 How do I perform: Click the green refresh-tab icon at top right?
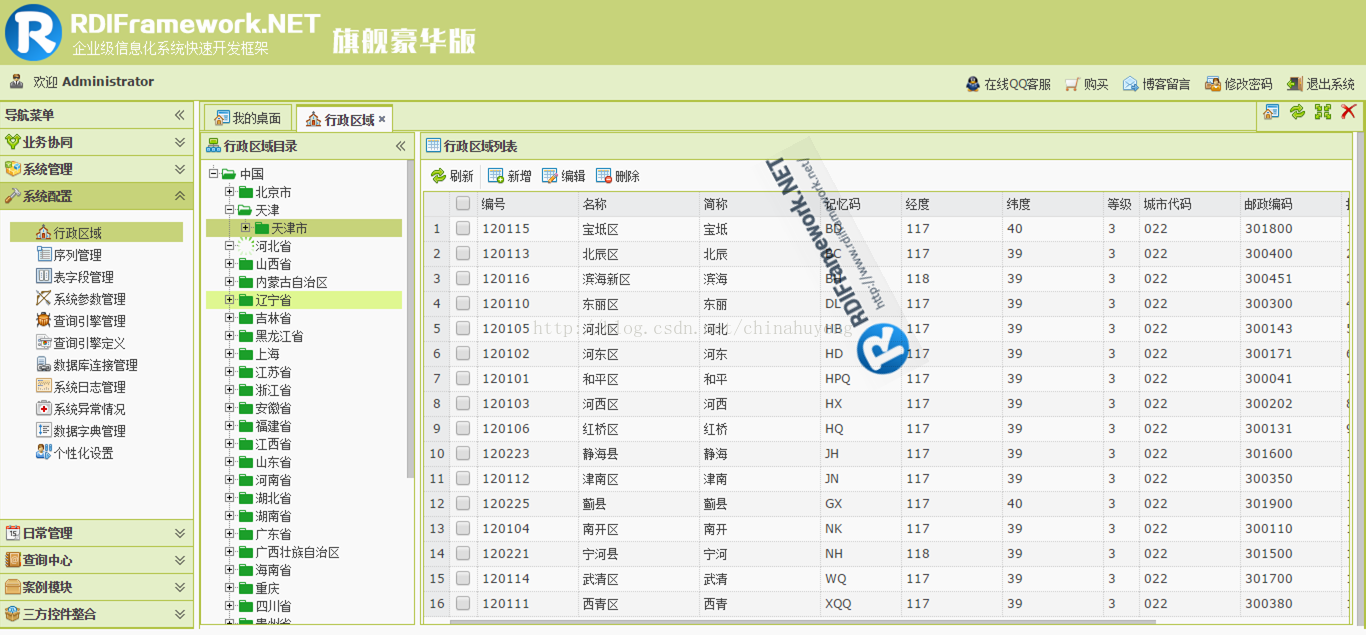coord(1297,112)
